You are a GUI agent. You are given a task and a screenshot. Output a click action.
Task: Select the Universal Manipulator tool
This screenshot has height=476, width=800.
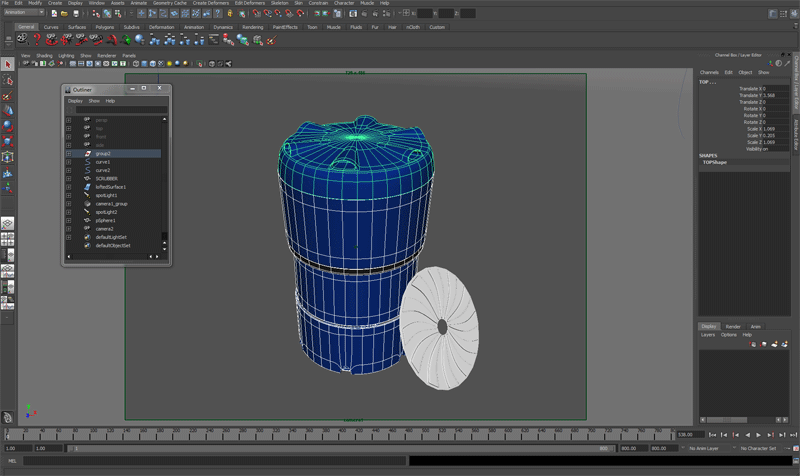tap(7, 157)
